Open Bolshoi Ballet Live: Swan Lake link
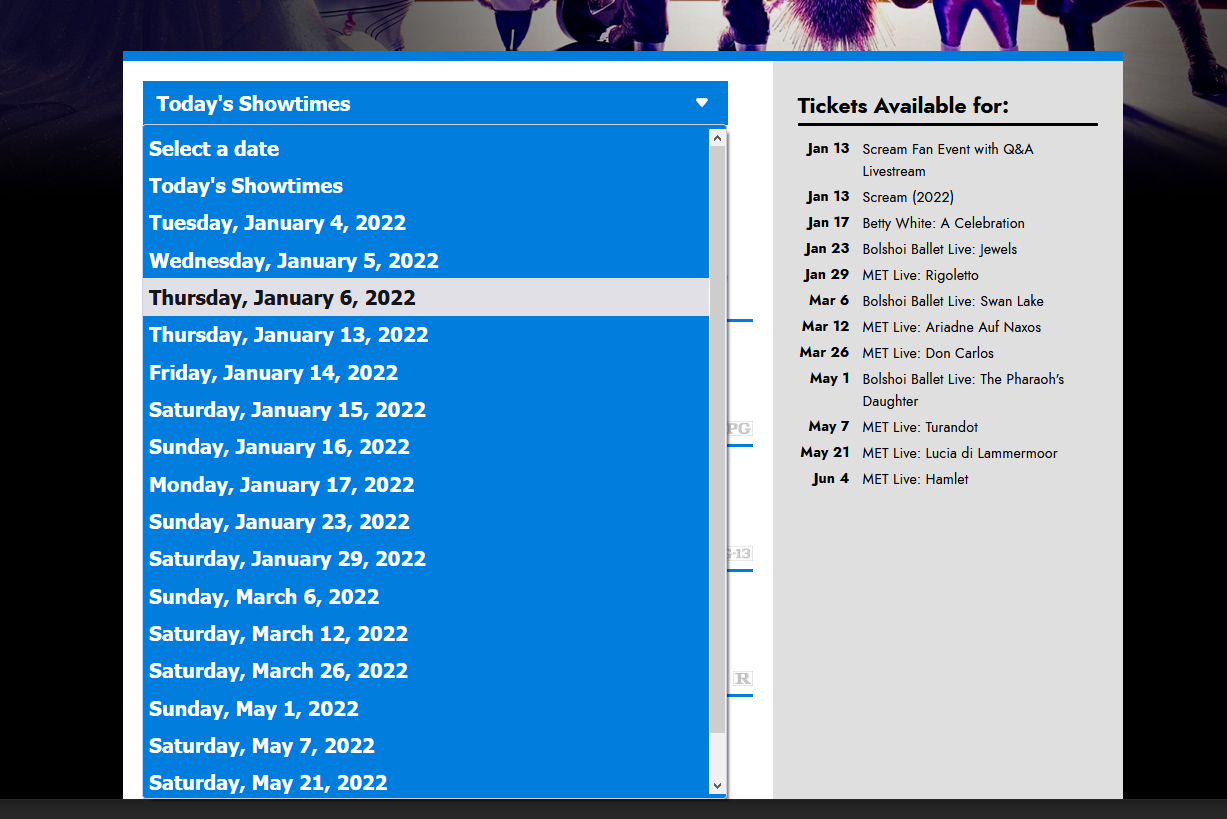Screen dimensions: 1227x819 [x=952, y=301]
